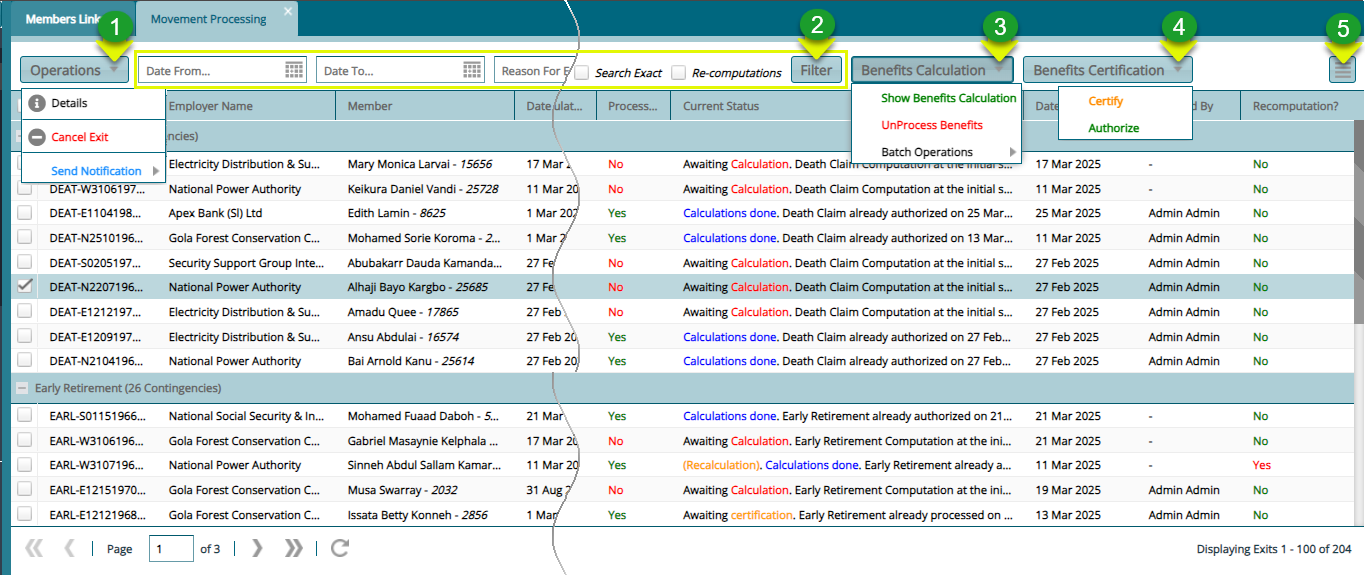
Task: Open the Date From calendar picker icon
Action: (293, 70)
